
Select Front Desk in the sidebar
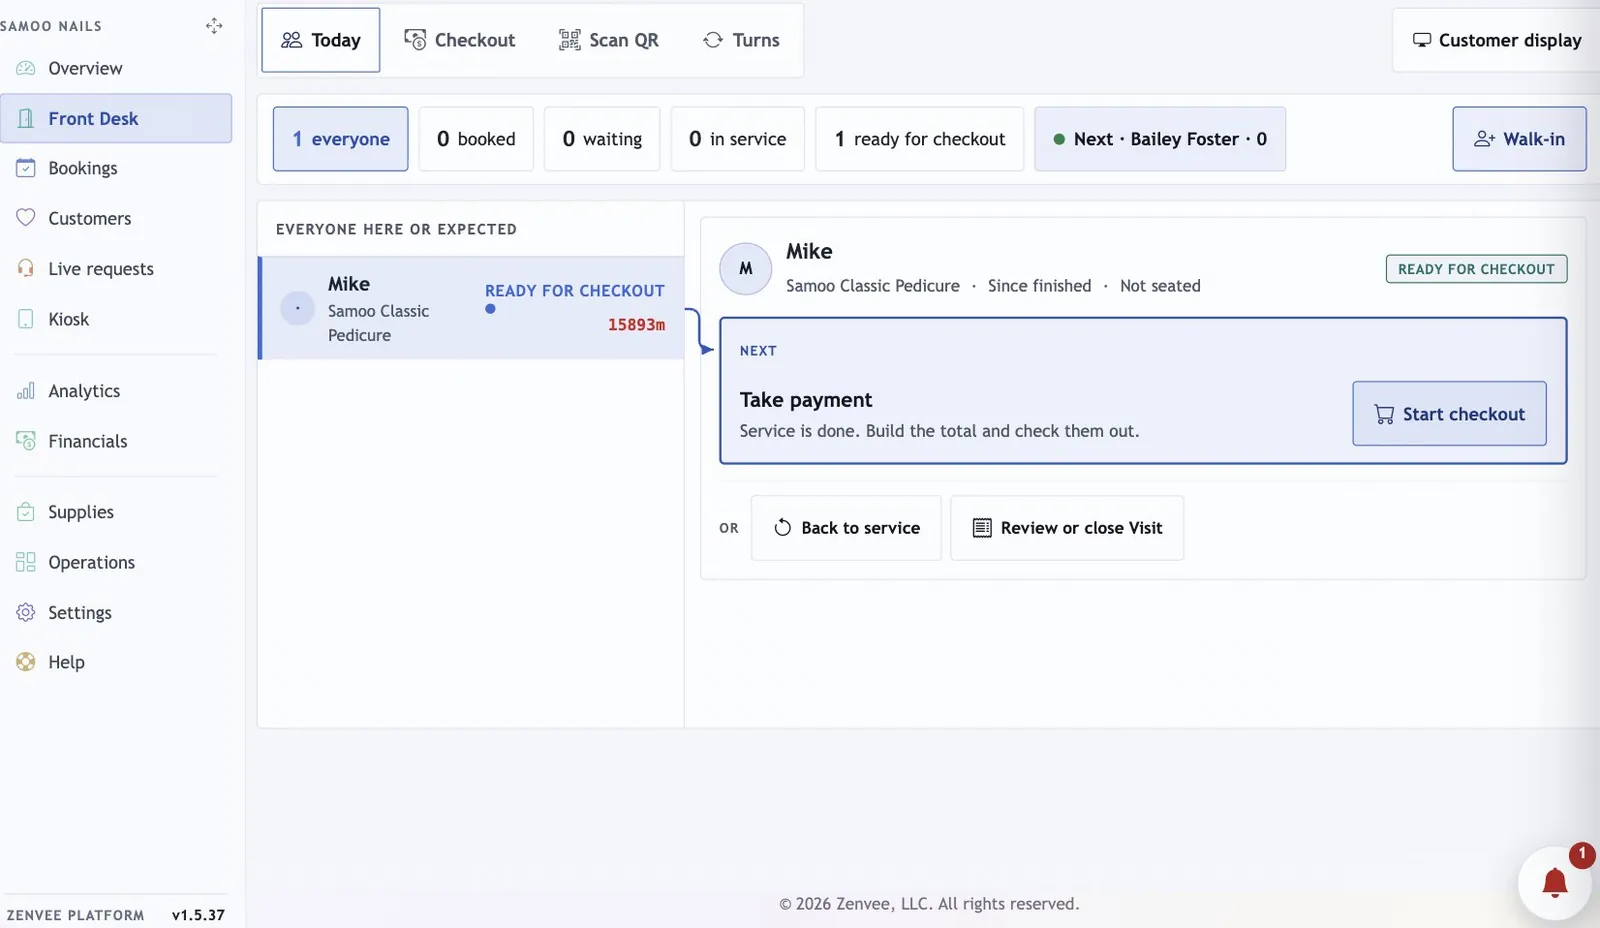[116, 118]
